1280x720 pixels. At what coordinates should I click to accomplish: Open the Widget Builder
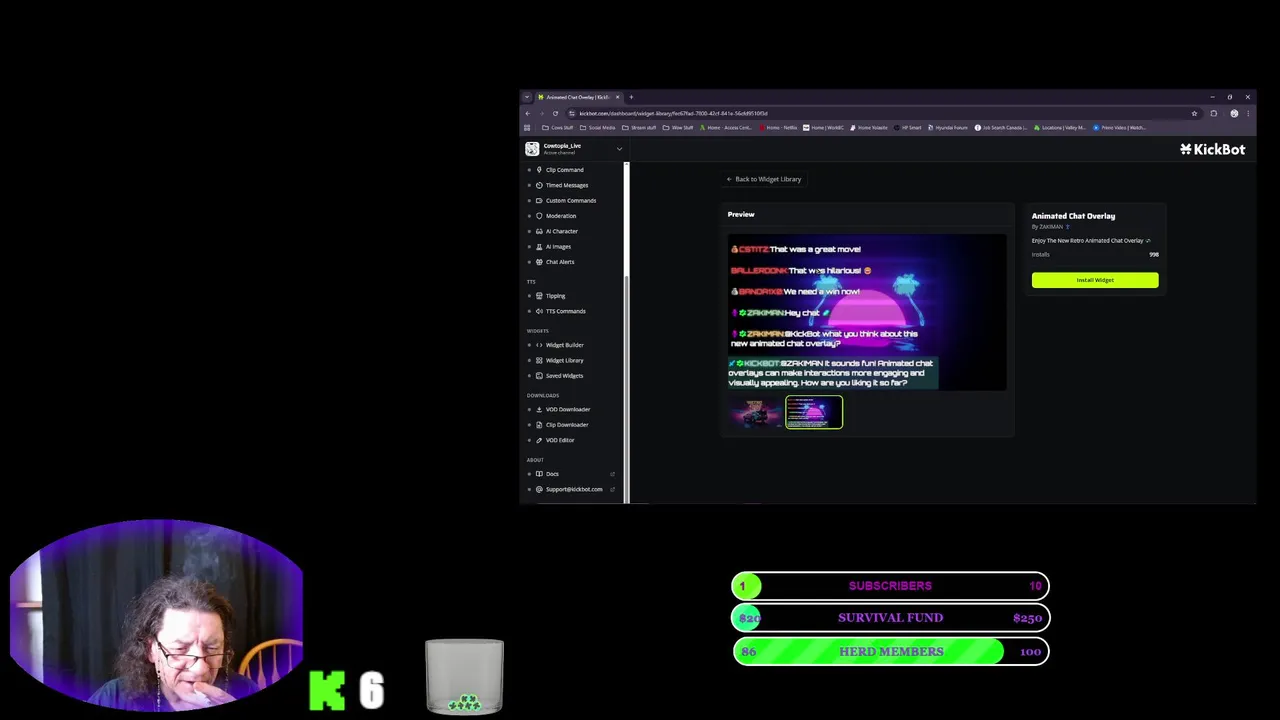pyautogui.click(x=564, y=345)
